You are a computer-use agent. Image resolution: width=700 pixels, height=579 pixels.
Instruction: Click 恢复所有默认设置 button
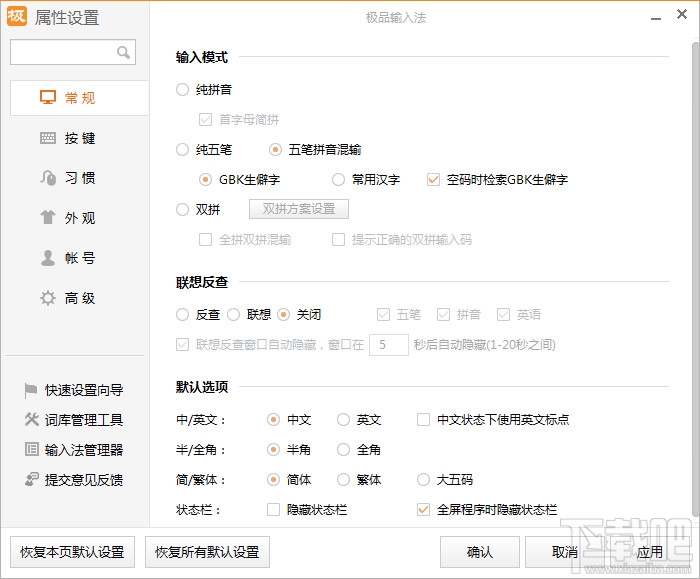pyautogui.click(x=207, y=552)
